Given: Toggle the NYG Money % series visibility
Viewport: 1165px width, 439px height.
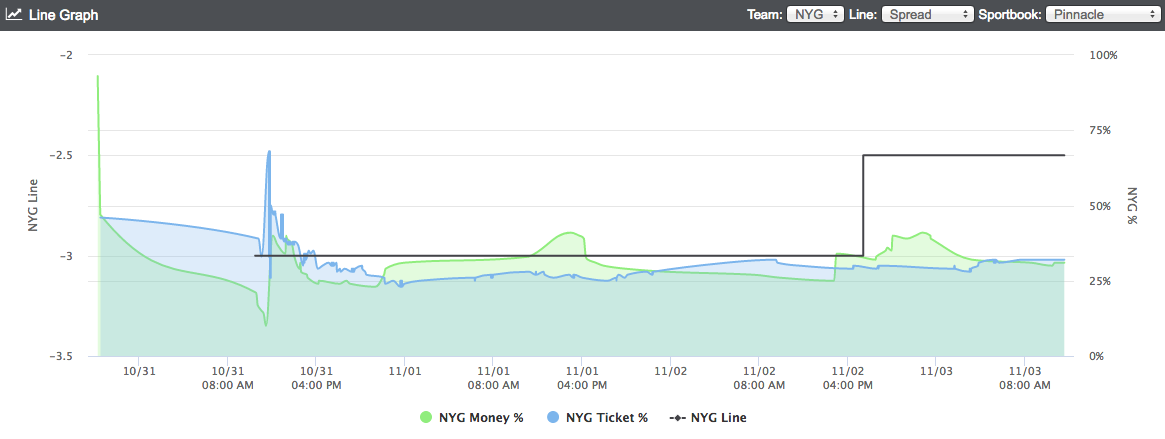Looking at the screenshot, I should point(481,417).
